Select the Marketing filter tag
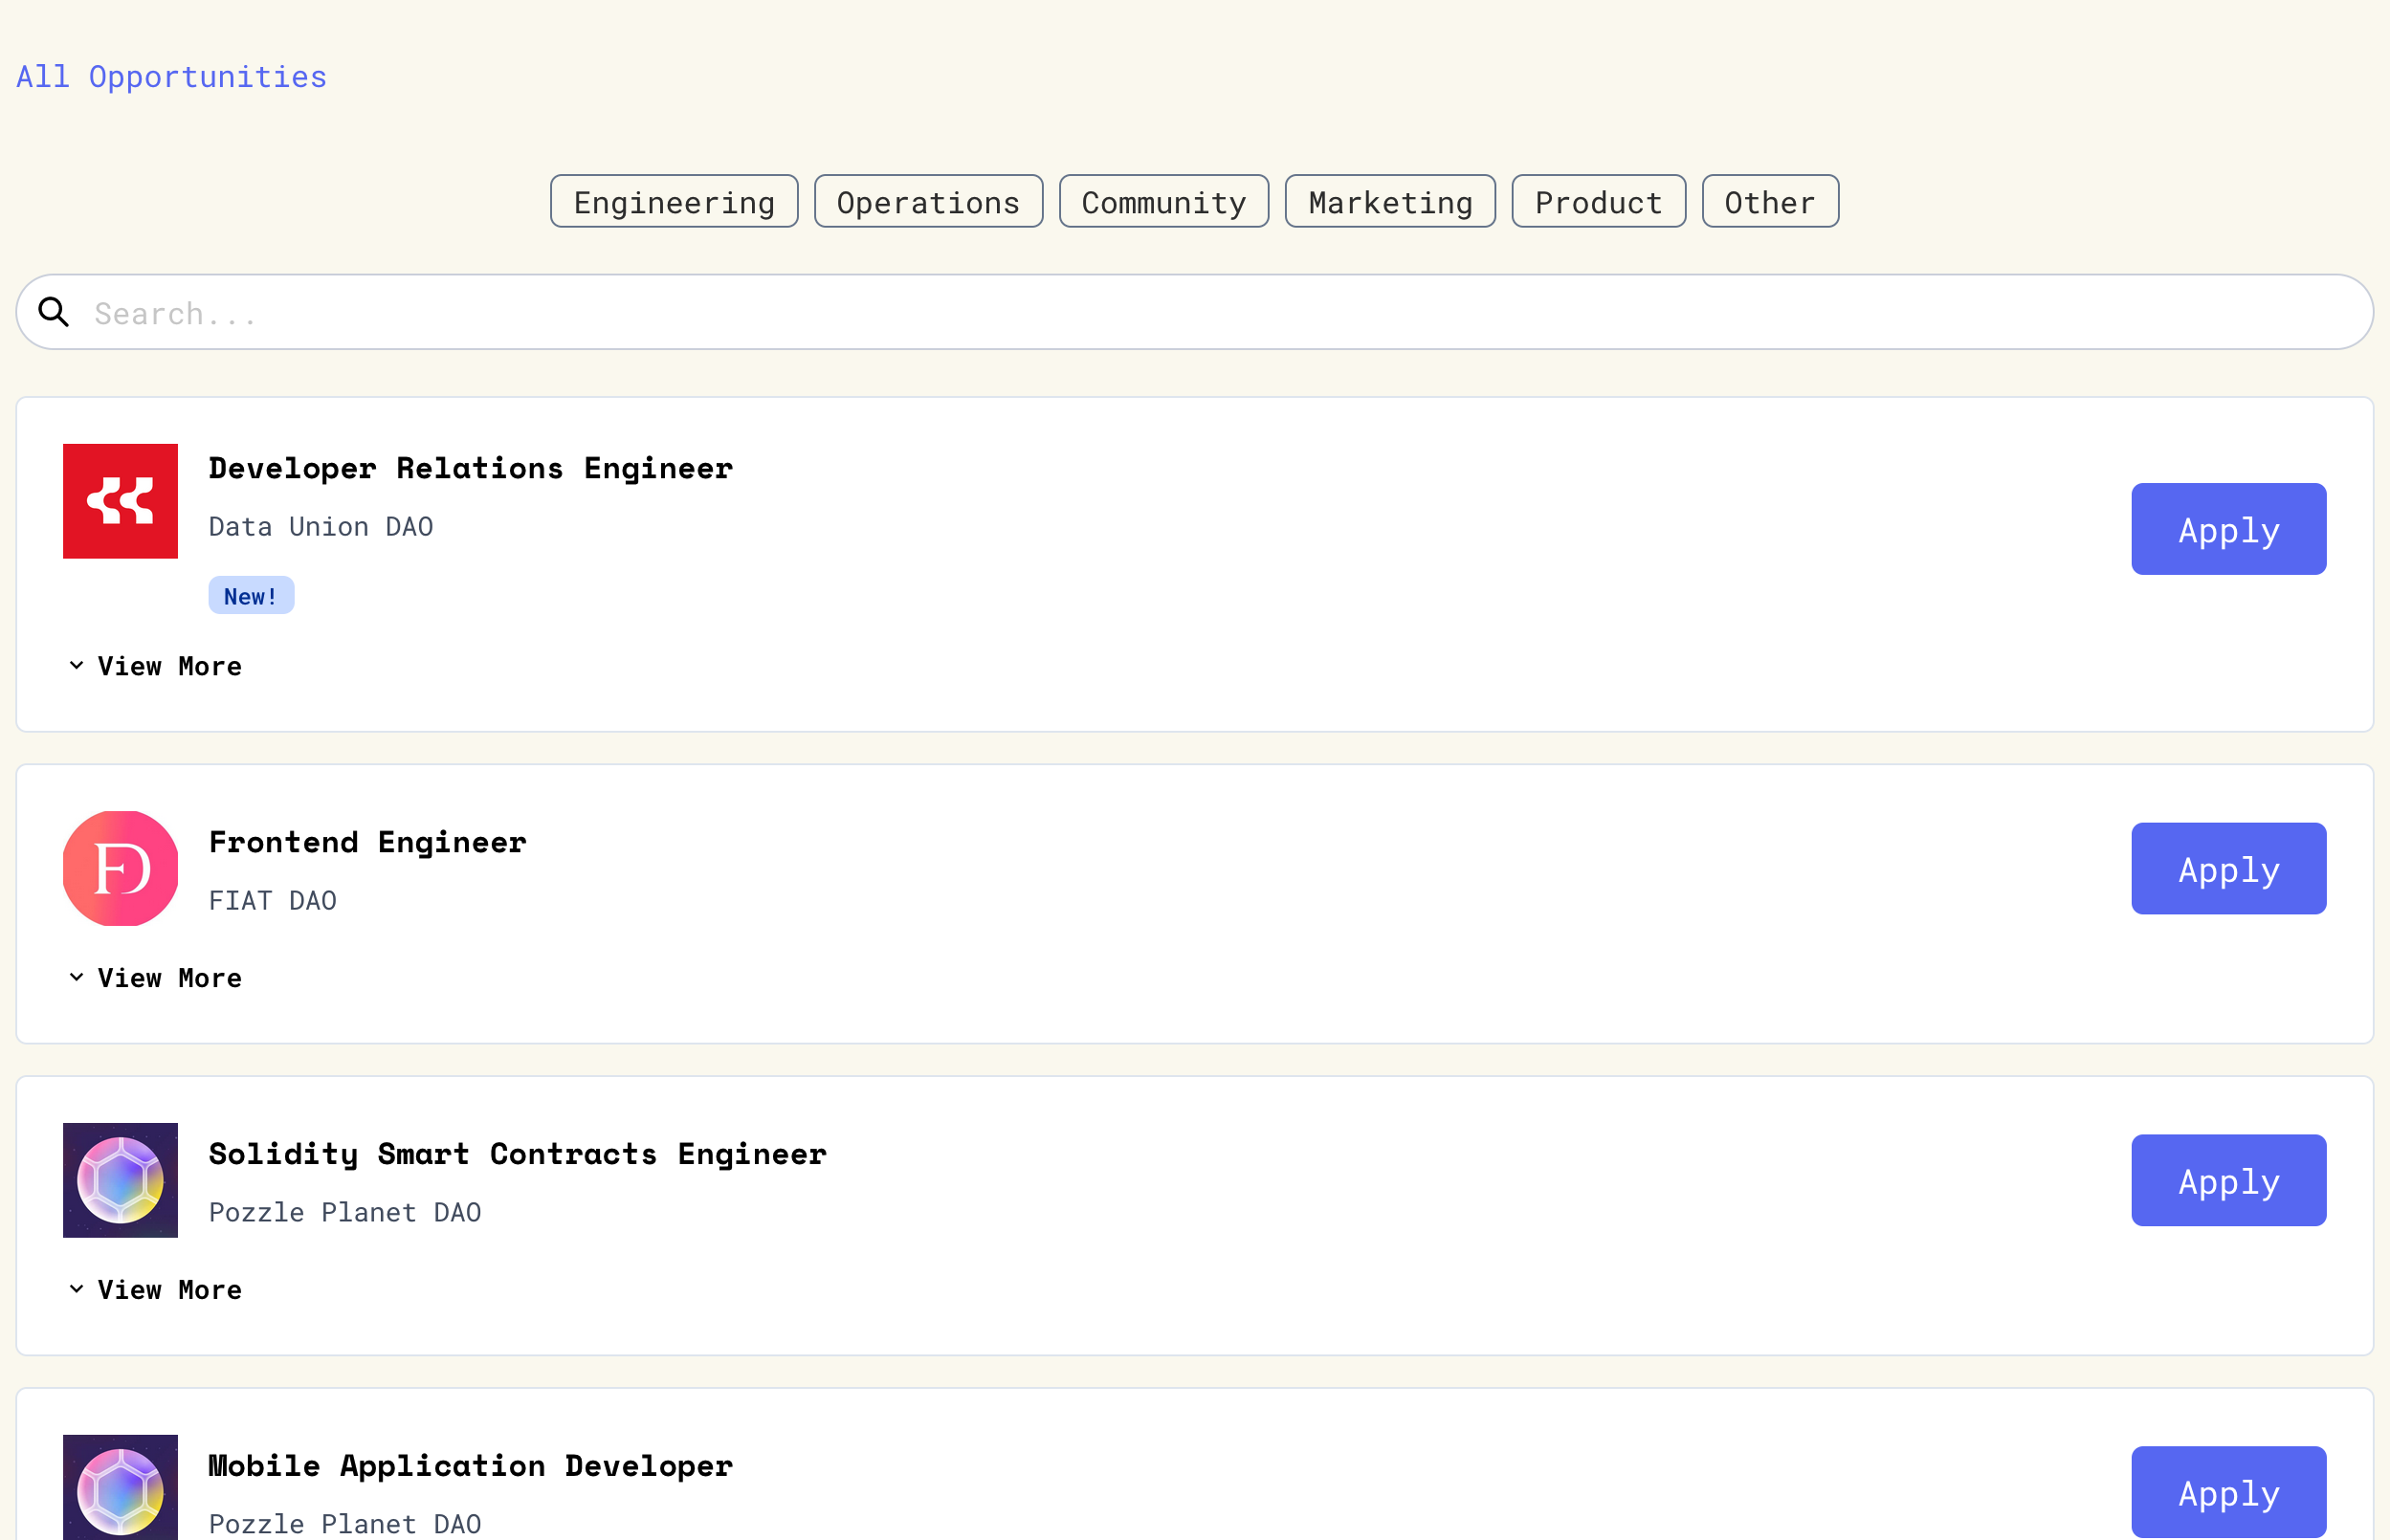Image resolution: width=2390 pixels, height=1540 pixels. point(1390,202)
